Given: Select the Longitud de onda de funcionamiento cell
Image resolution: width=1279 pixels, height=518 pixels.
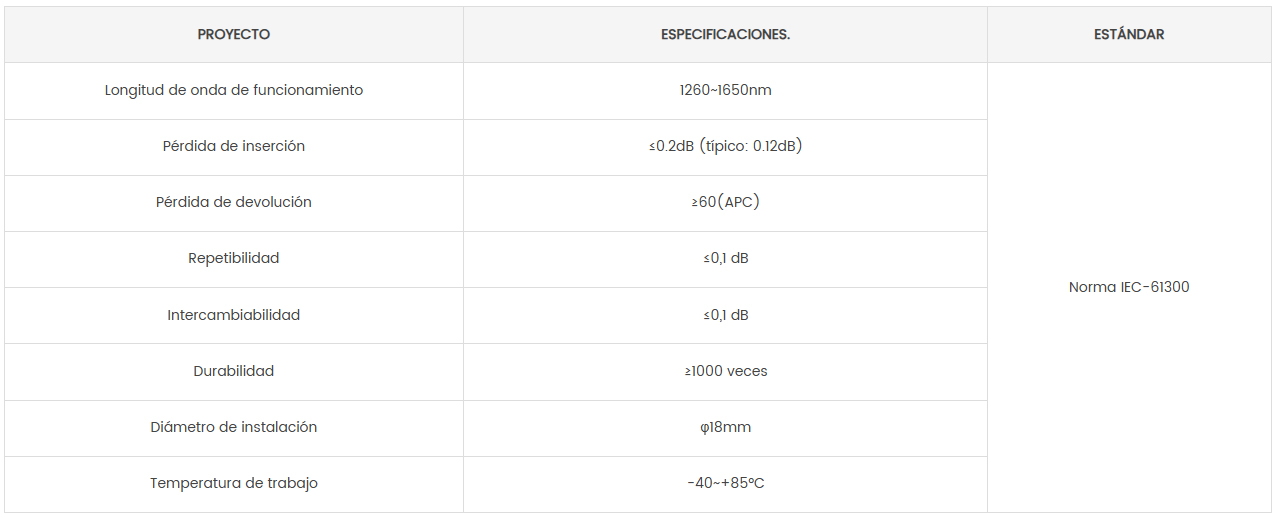Looking at the screenshot, I should 234,91.
